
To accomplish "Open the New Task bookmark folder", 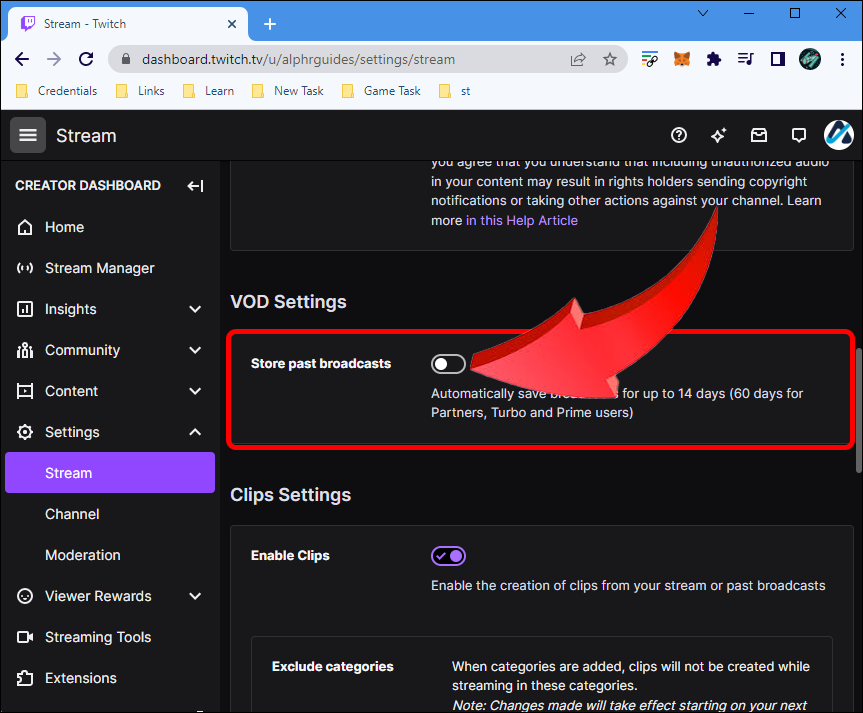I will coord(288,91).
